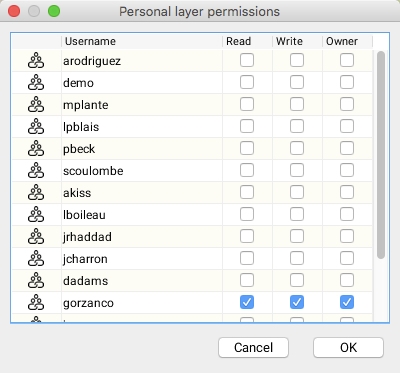400x373 pixels.
Task: Click the vertical scrollbar of the user list
Action: click(381, 155)
